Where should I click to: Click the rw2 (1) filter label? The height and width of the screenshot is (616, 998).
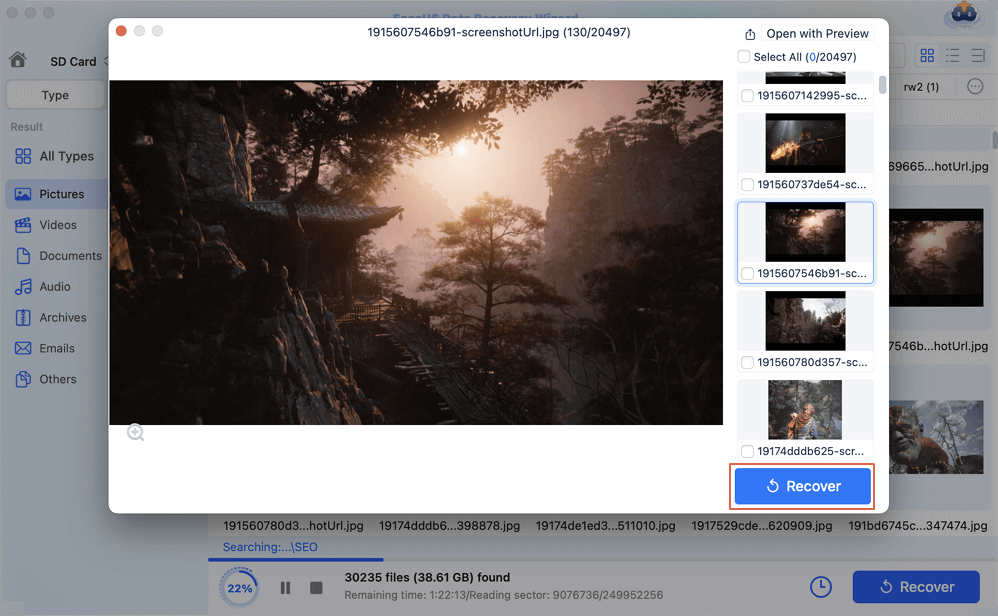(921, 87)
